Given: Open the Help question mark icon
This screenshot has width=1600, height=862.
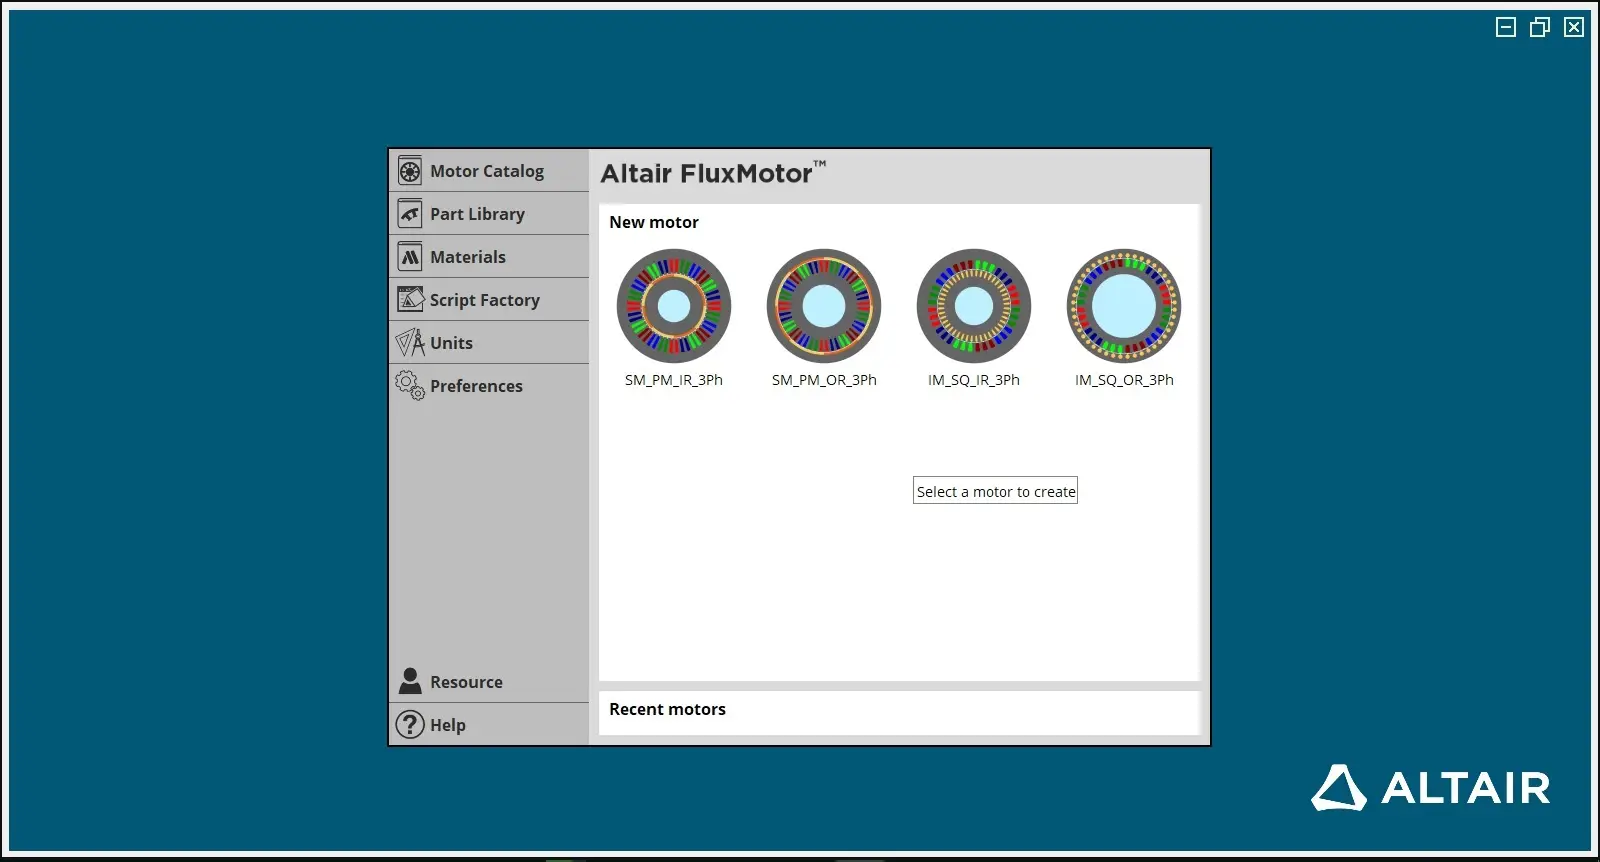Looking at the screenshot, I should pos(410,724).
